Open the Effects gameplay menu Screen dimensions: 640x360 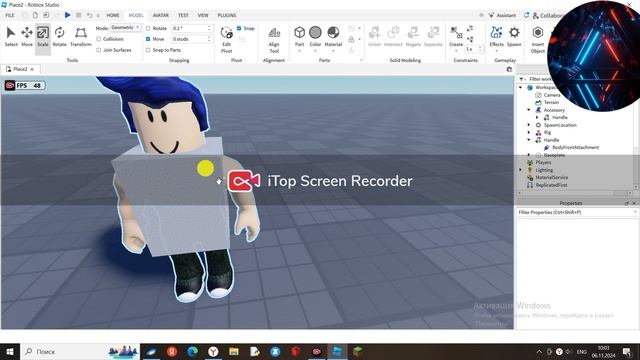point(496,36)
